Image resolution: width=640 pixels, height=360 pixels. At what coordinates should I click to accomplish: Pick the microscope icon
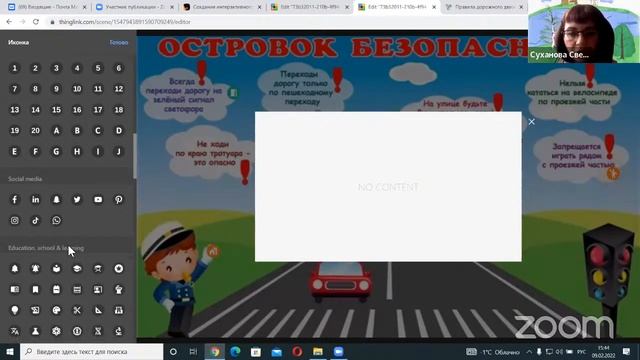pyautogui.click(x=119, y=331)
